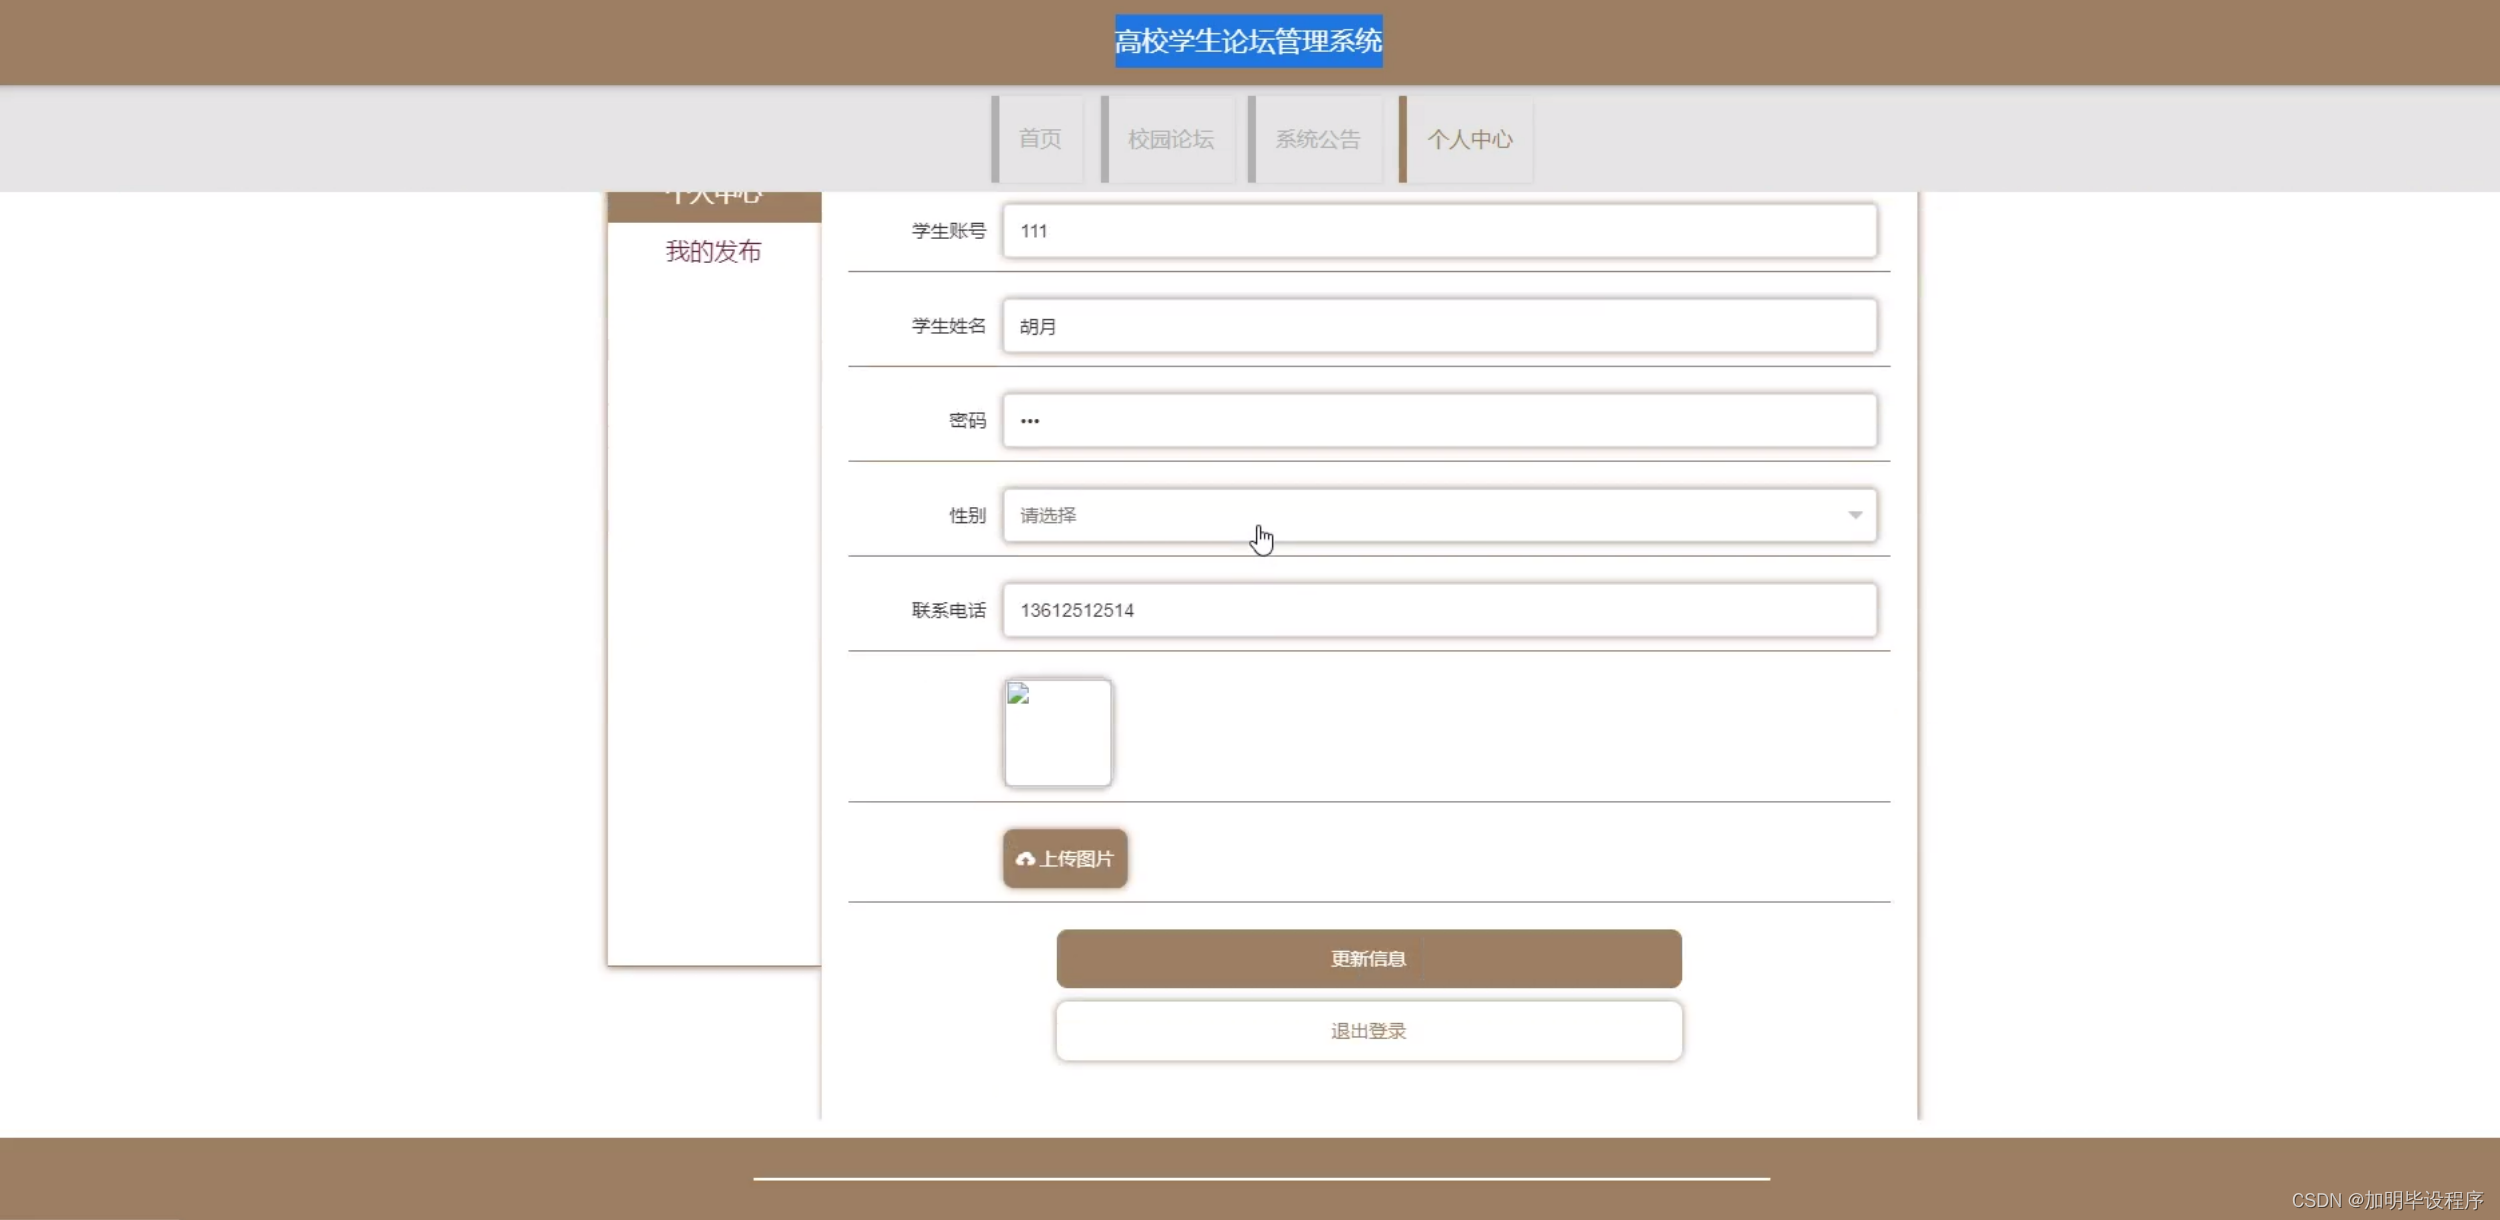
Task: Open the 首页 tab
Action: pos(1039,139)
